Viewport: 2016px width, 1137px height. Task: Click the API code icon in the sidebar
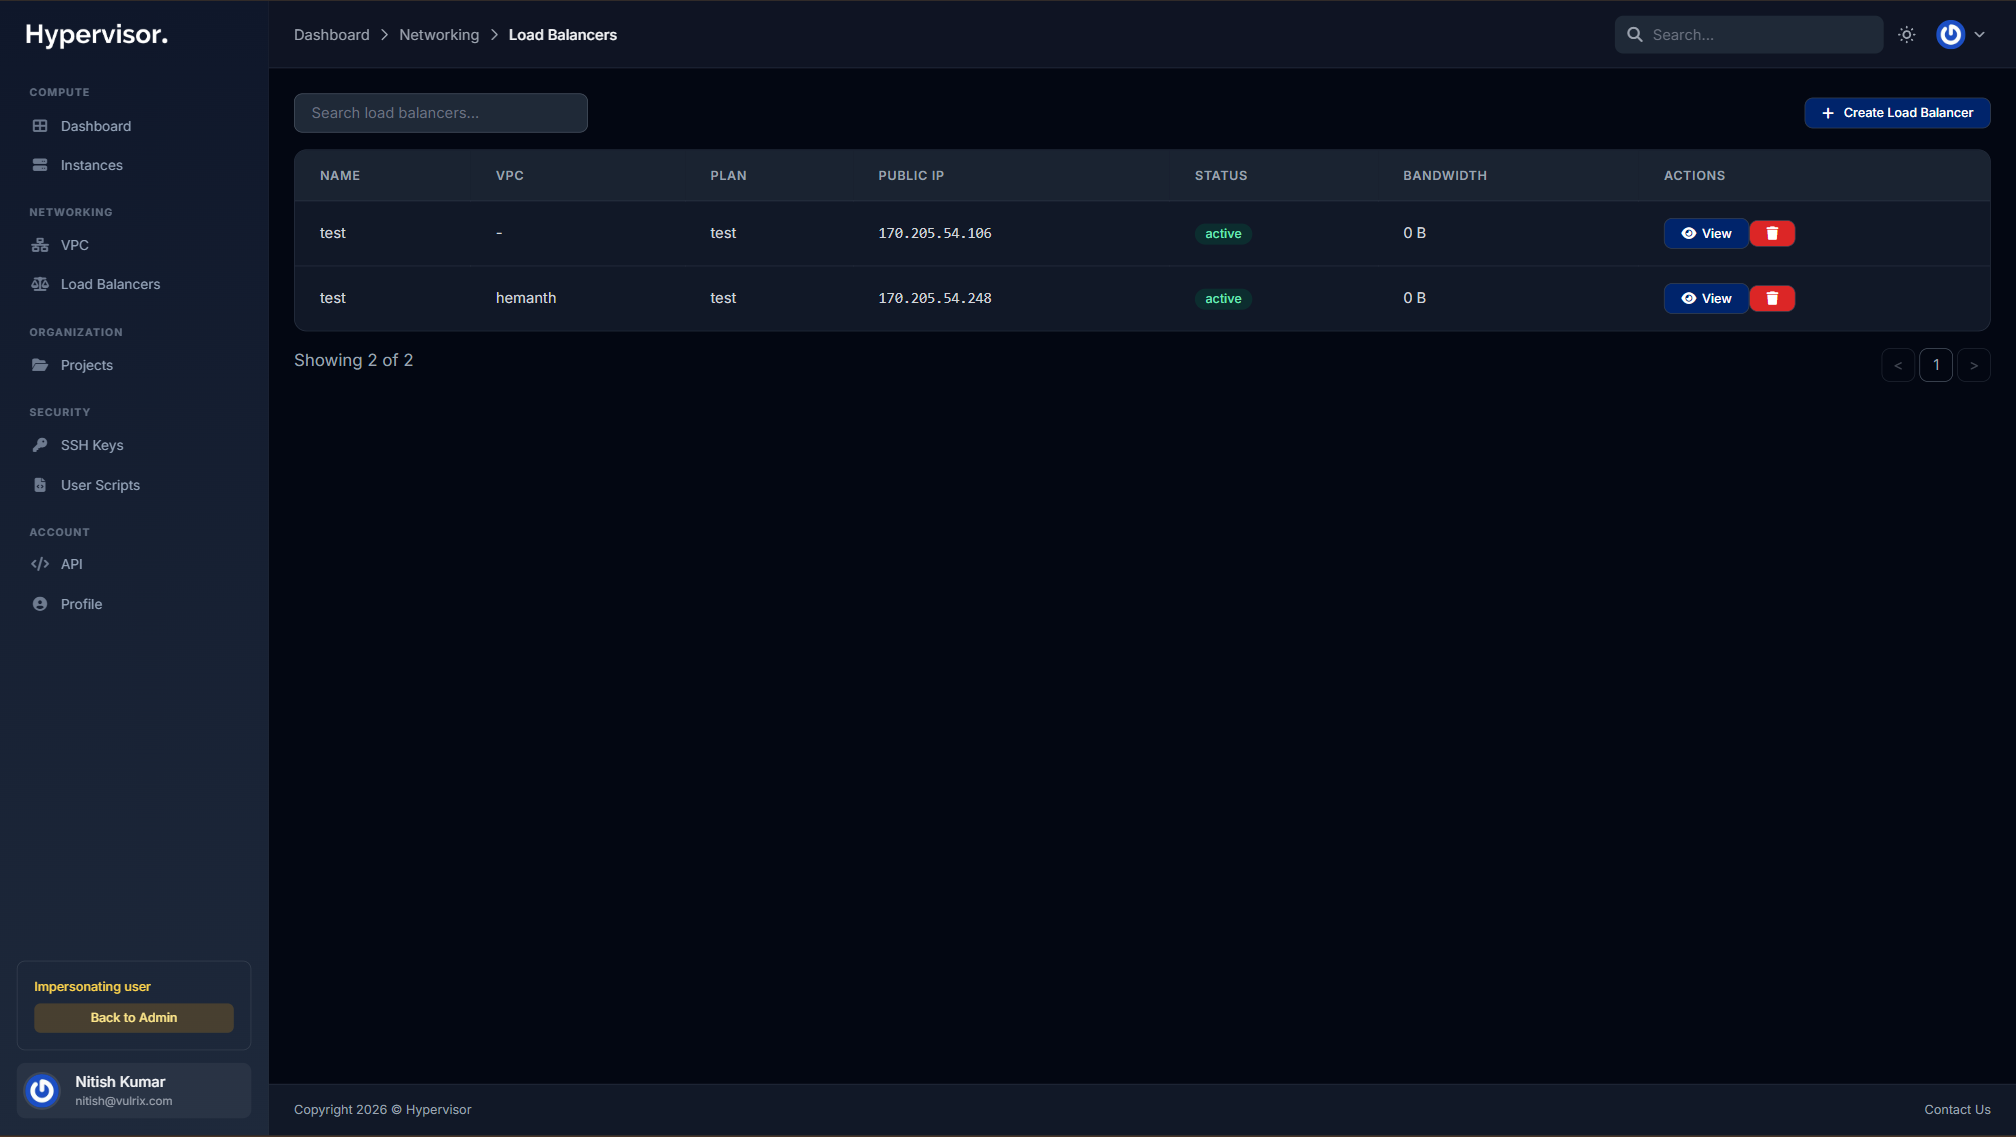point(39,563)
